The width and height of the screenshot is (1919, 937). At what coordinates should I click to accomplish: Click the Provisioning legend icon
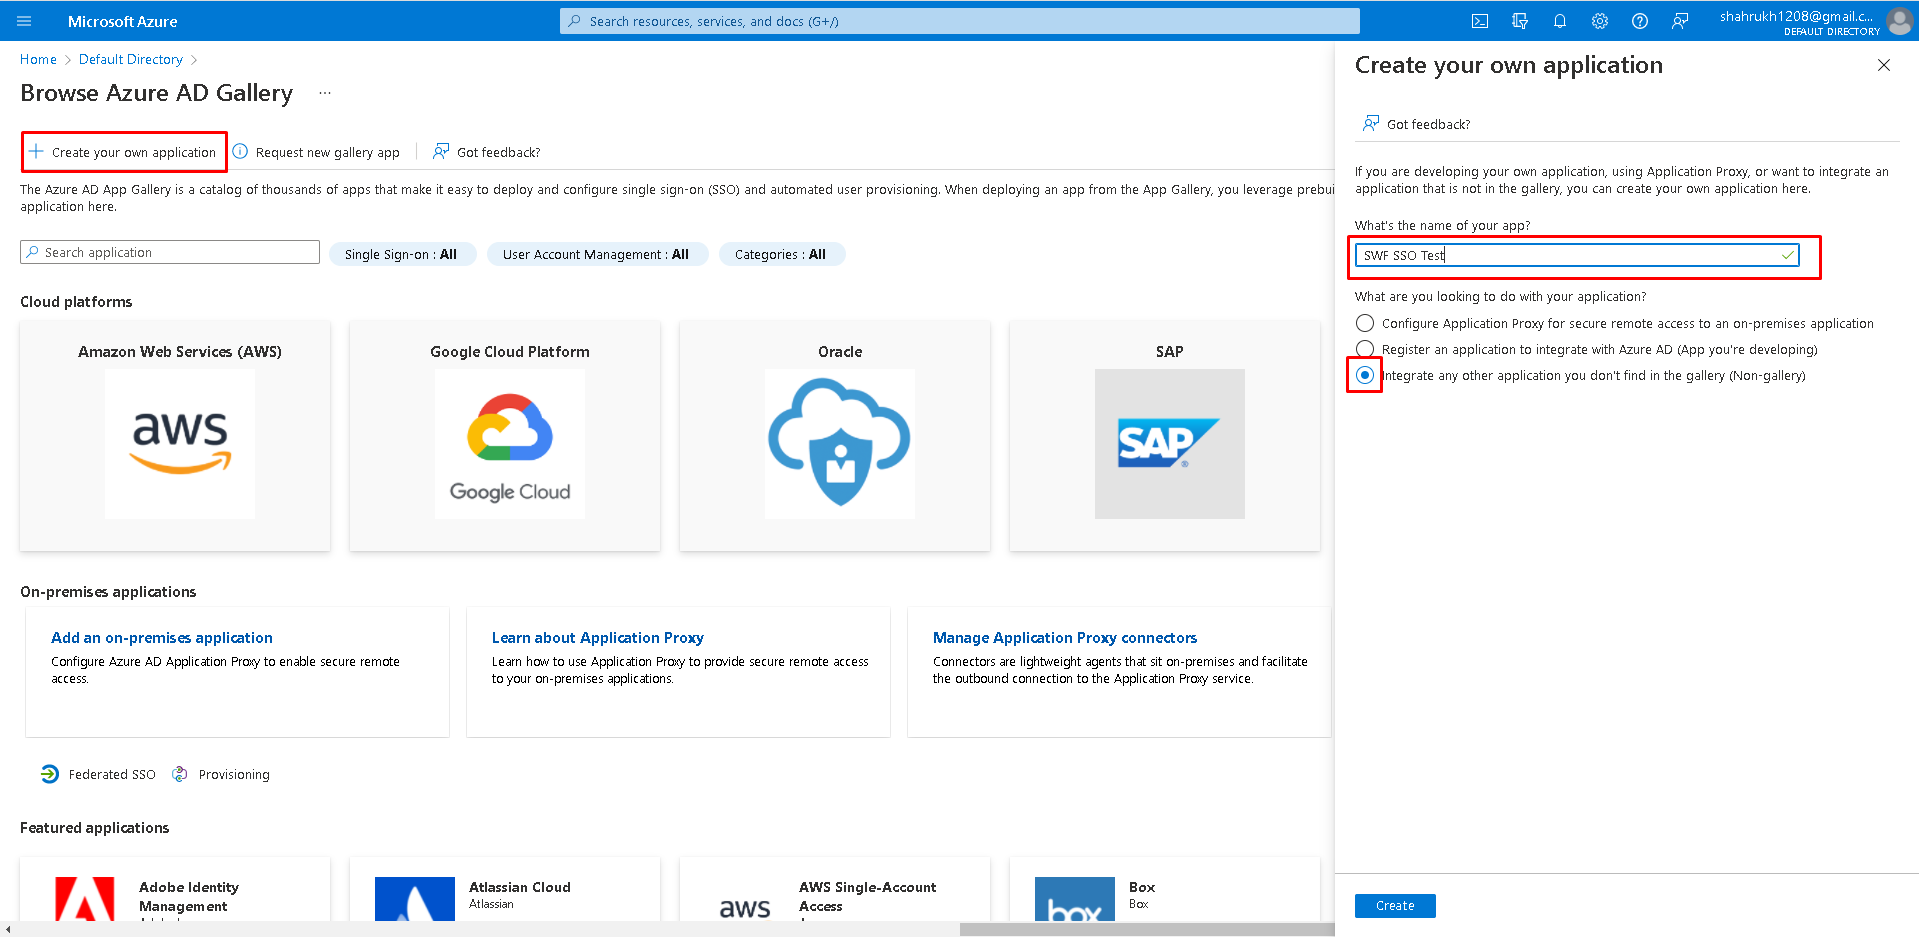[180, 774]
